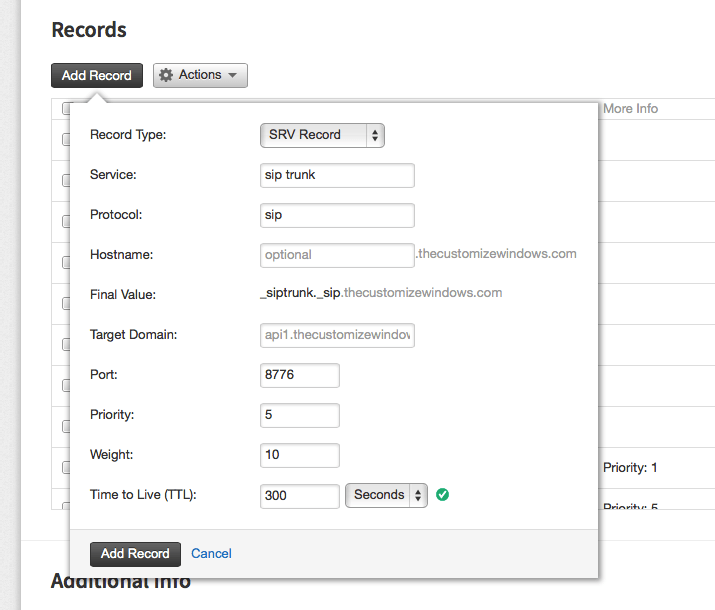Toggle the header select-all checkbox in records table
The width and height of the screenshot is (715, 610).
(x=66, y=109)
